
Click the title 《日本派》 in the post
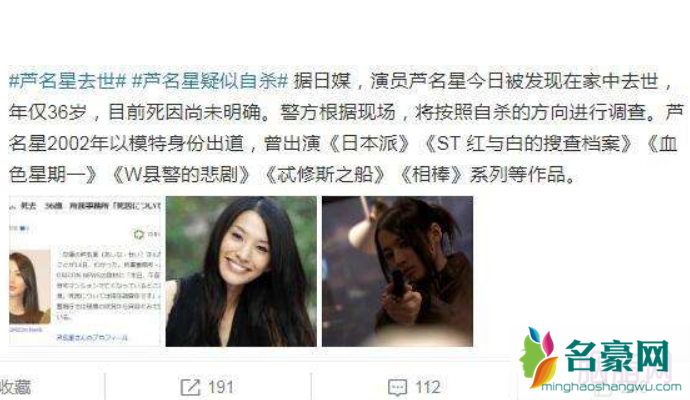click(368, 143)
